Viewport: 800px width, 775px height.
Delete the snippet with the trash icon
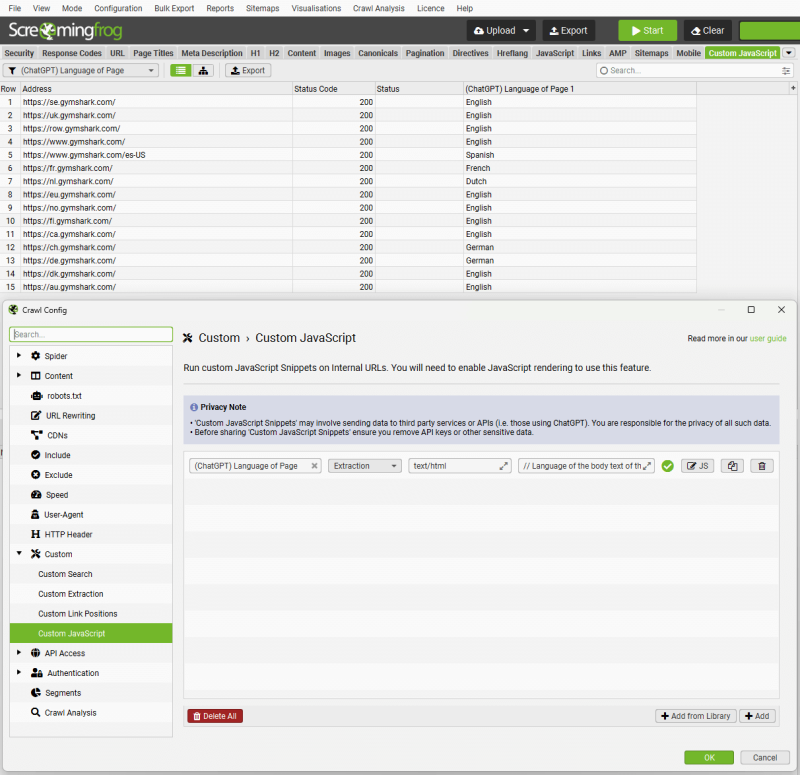point(760,465)
